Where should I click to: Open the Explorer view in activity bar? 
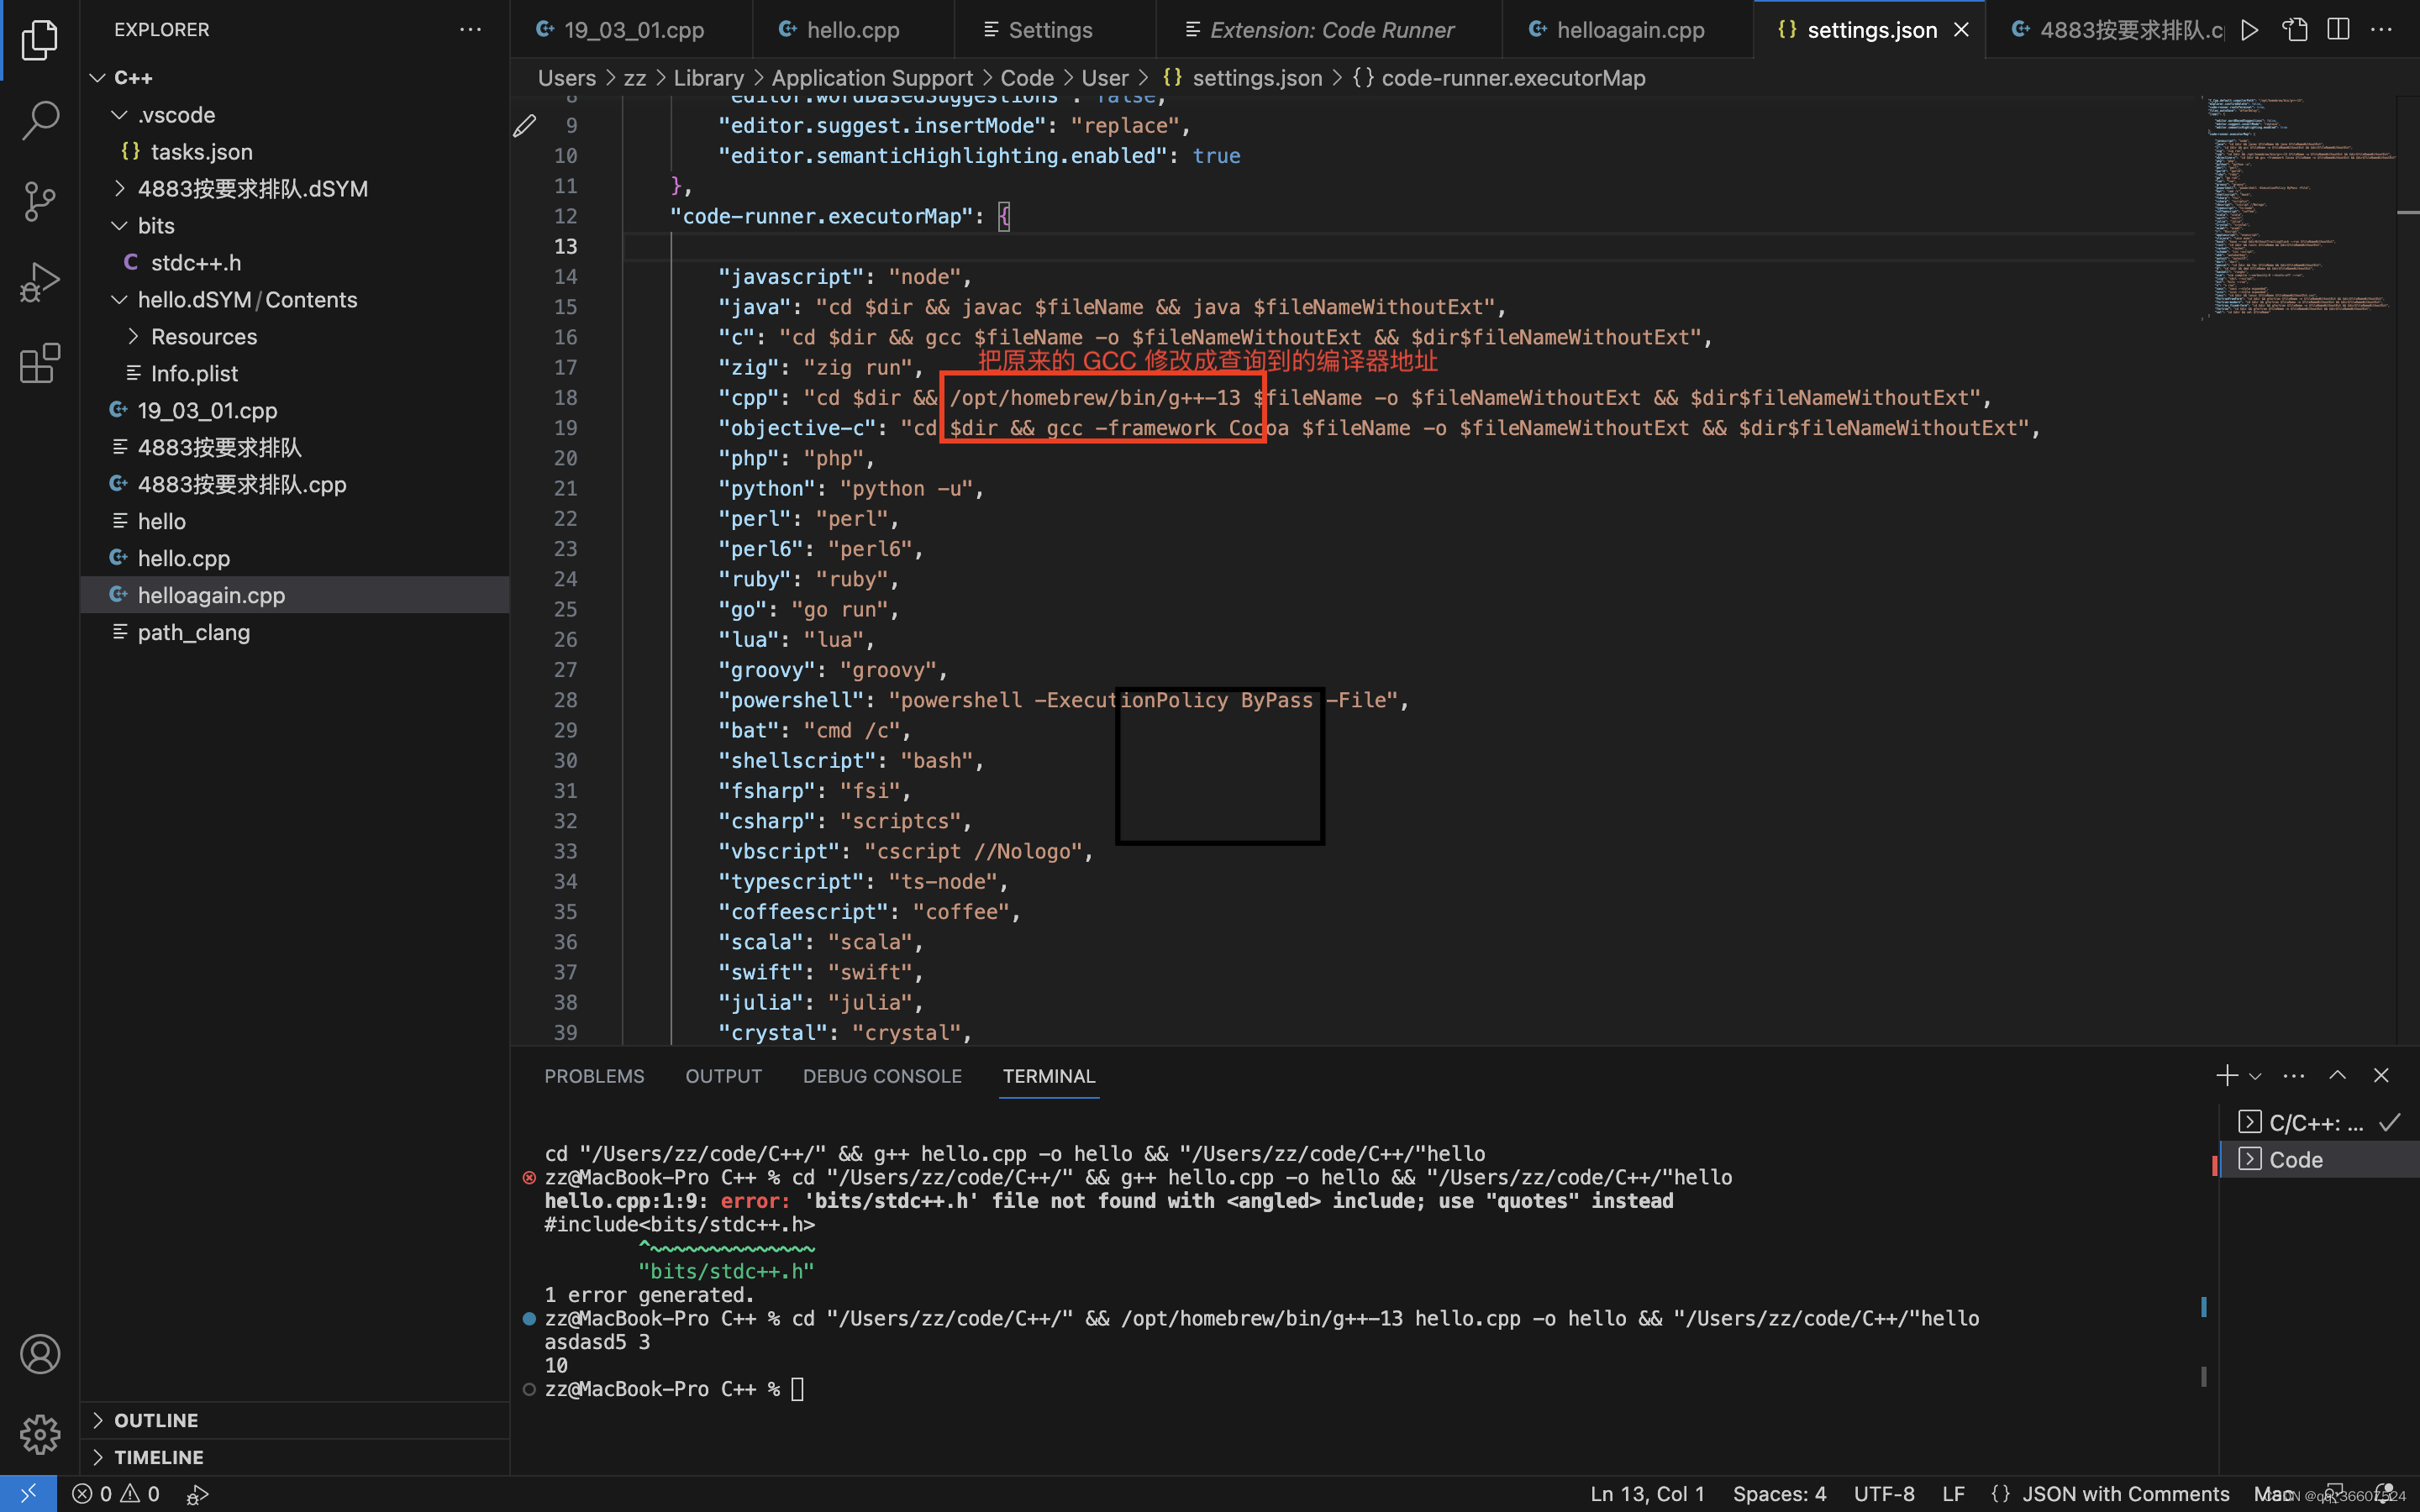point(39,40)
